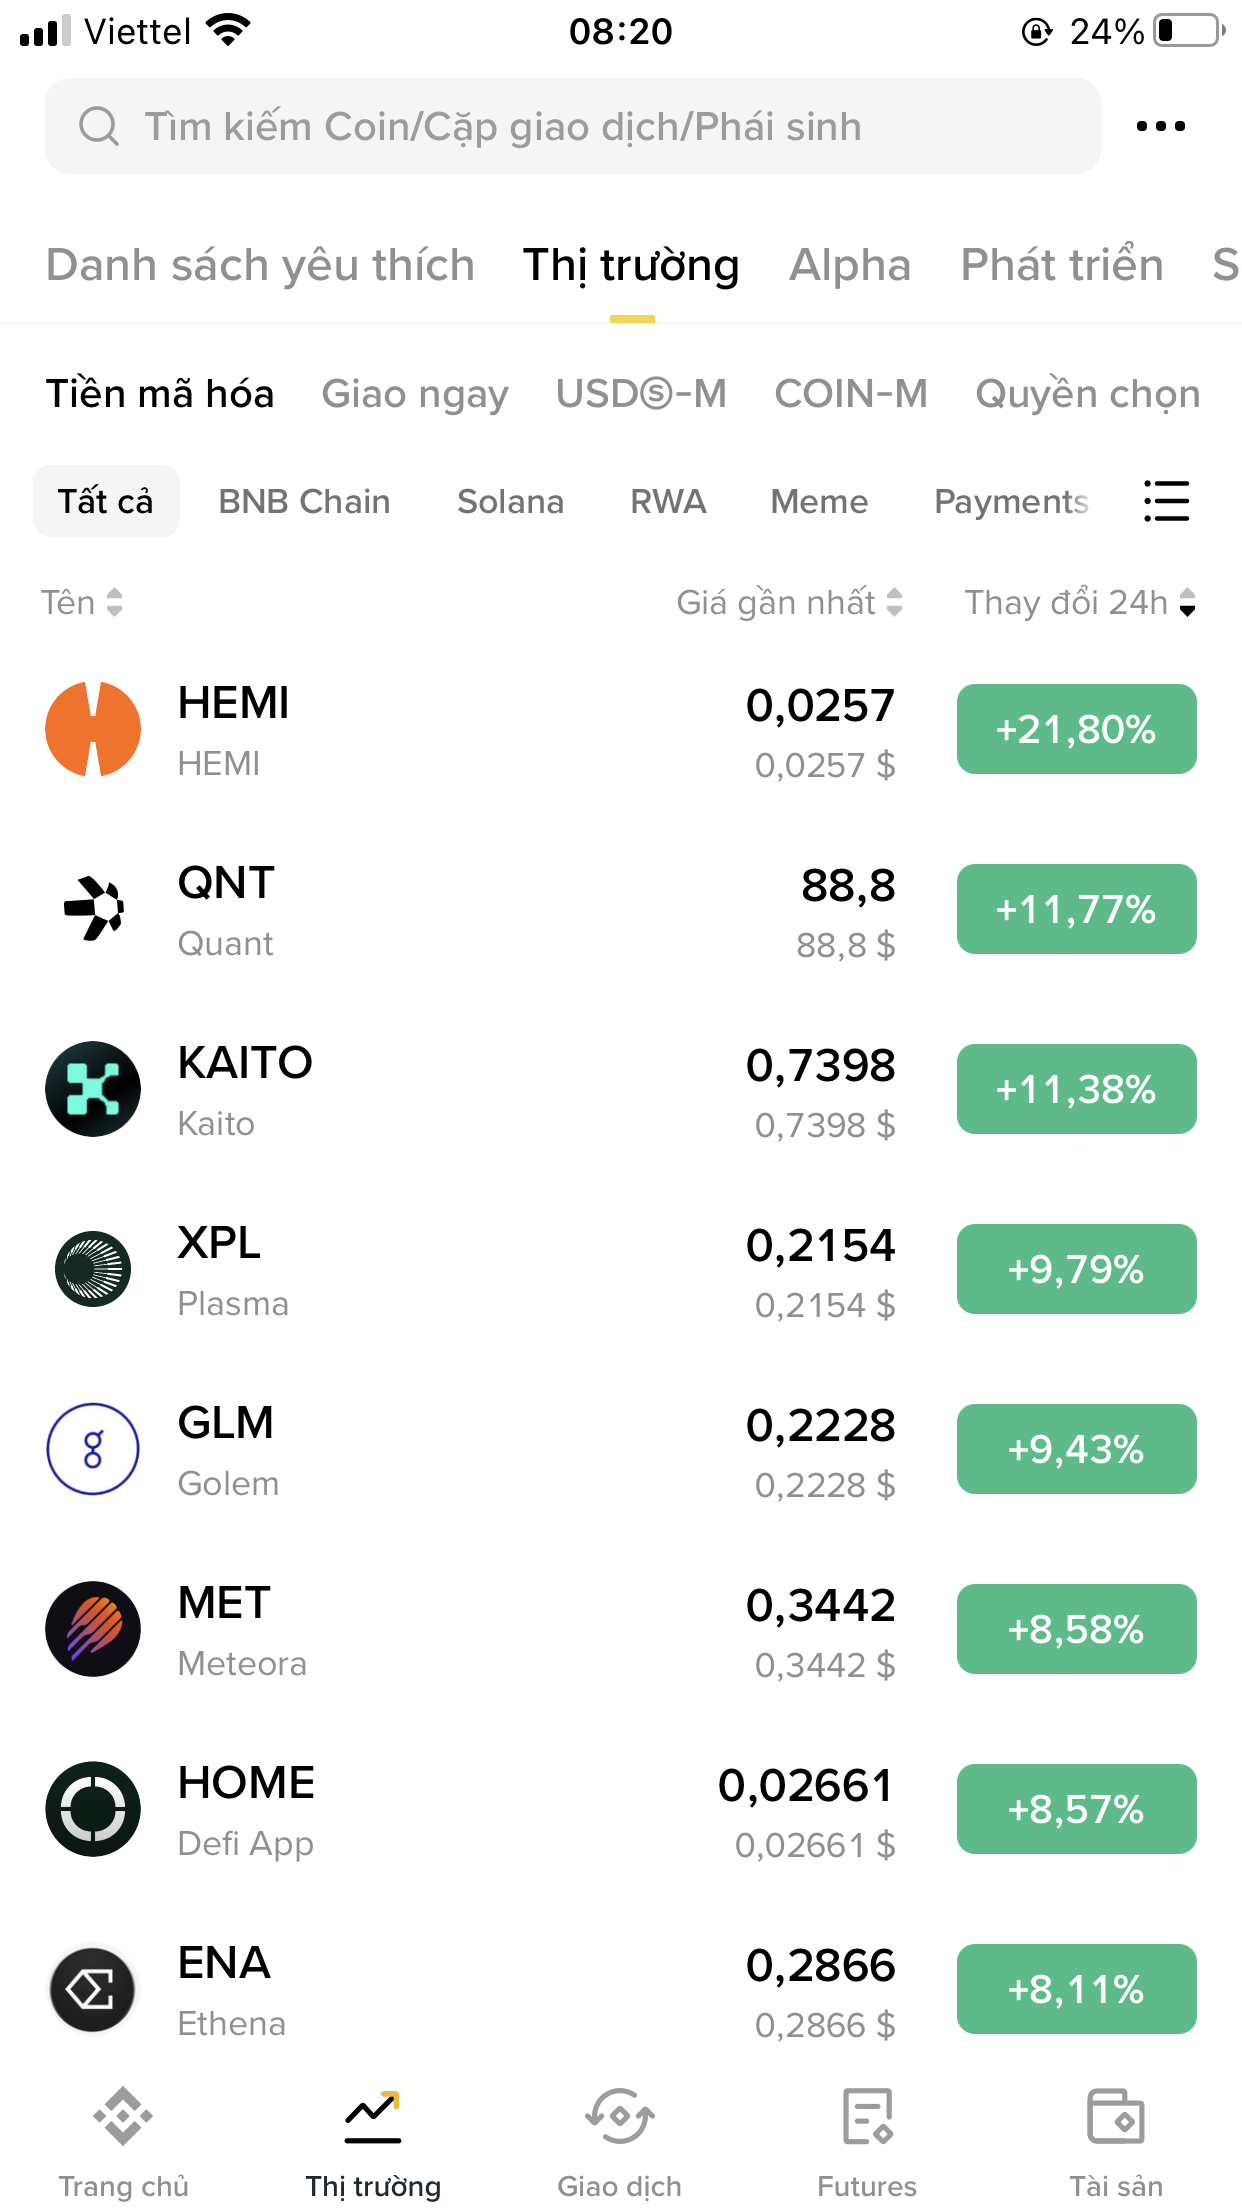Select the BNB Chain filter chip
The image size is (1242, 2208).
point(304,501)
